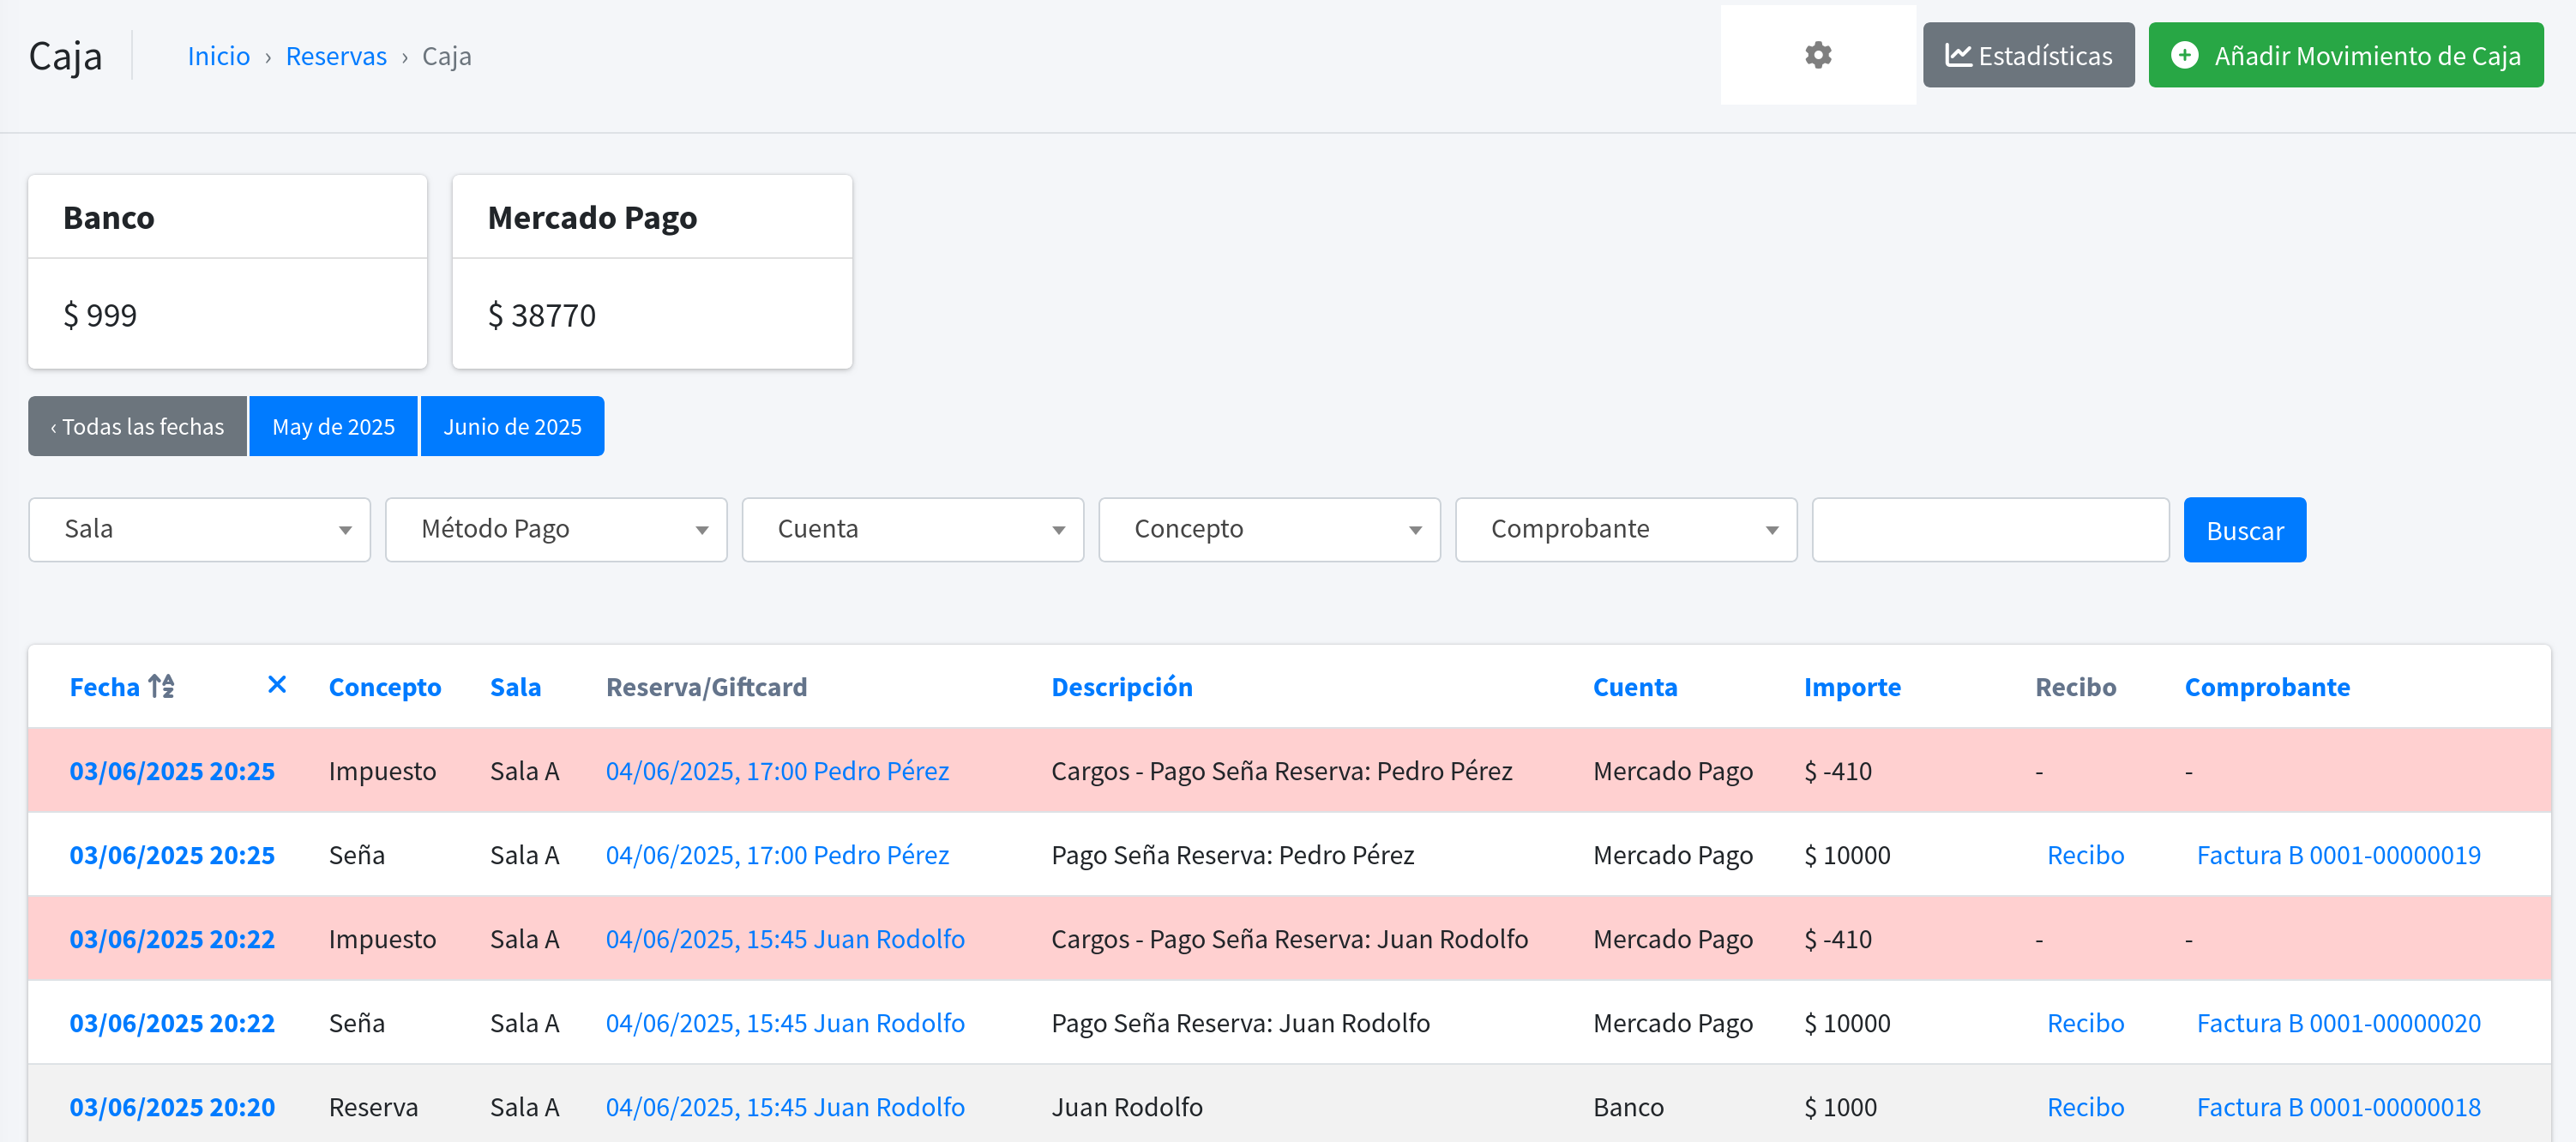
Task: Click the Fecha sort arrows icon
Action: (x=161, y=686)
